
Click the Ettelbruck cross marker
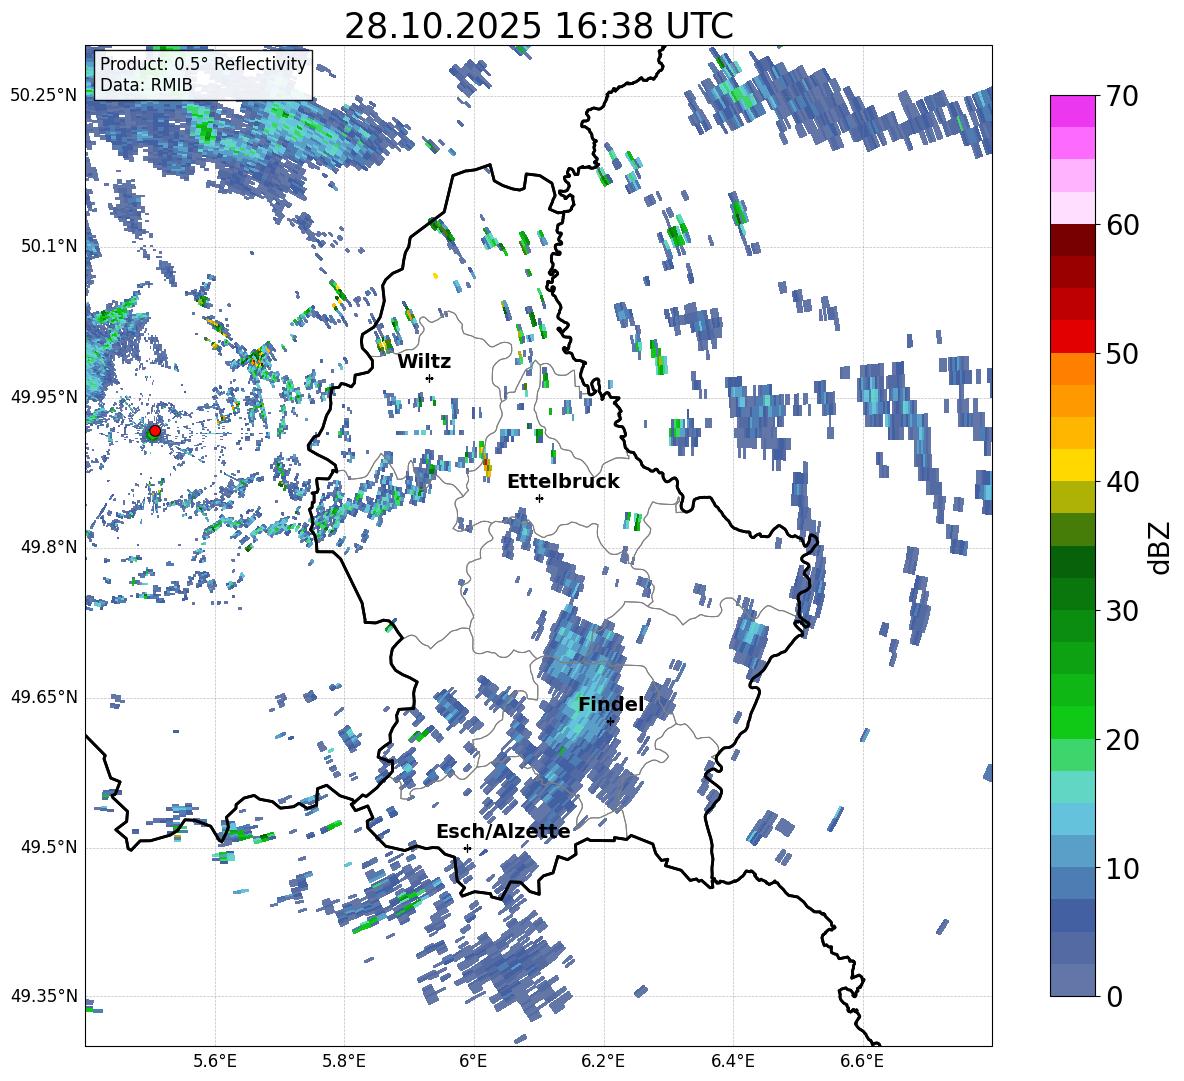(x=539, y=498)
